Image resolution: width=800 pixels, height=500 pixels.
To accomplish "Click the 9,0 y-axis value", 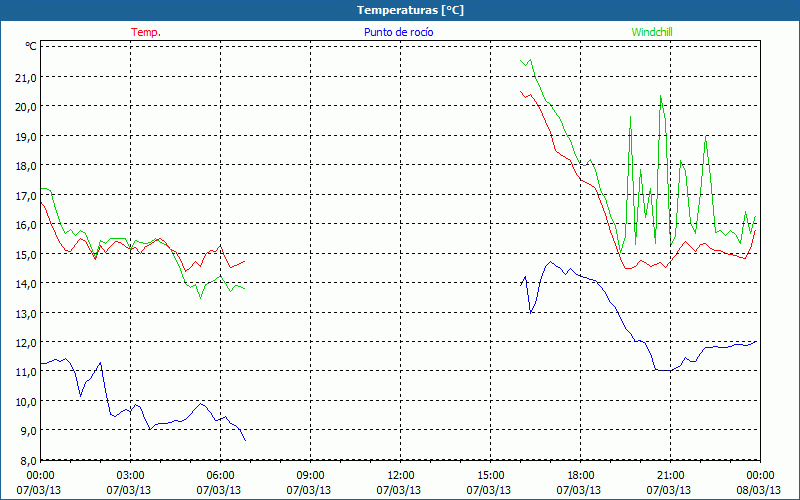I will pyautogui.click(x=29, y=431).
